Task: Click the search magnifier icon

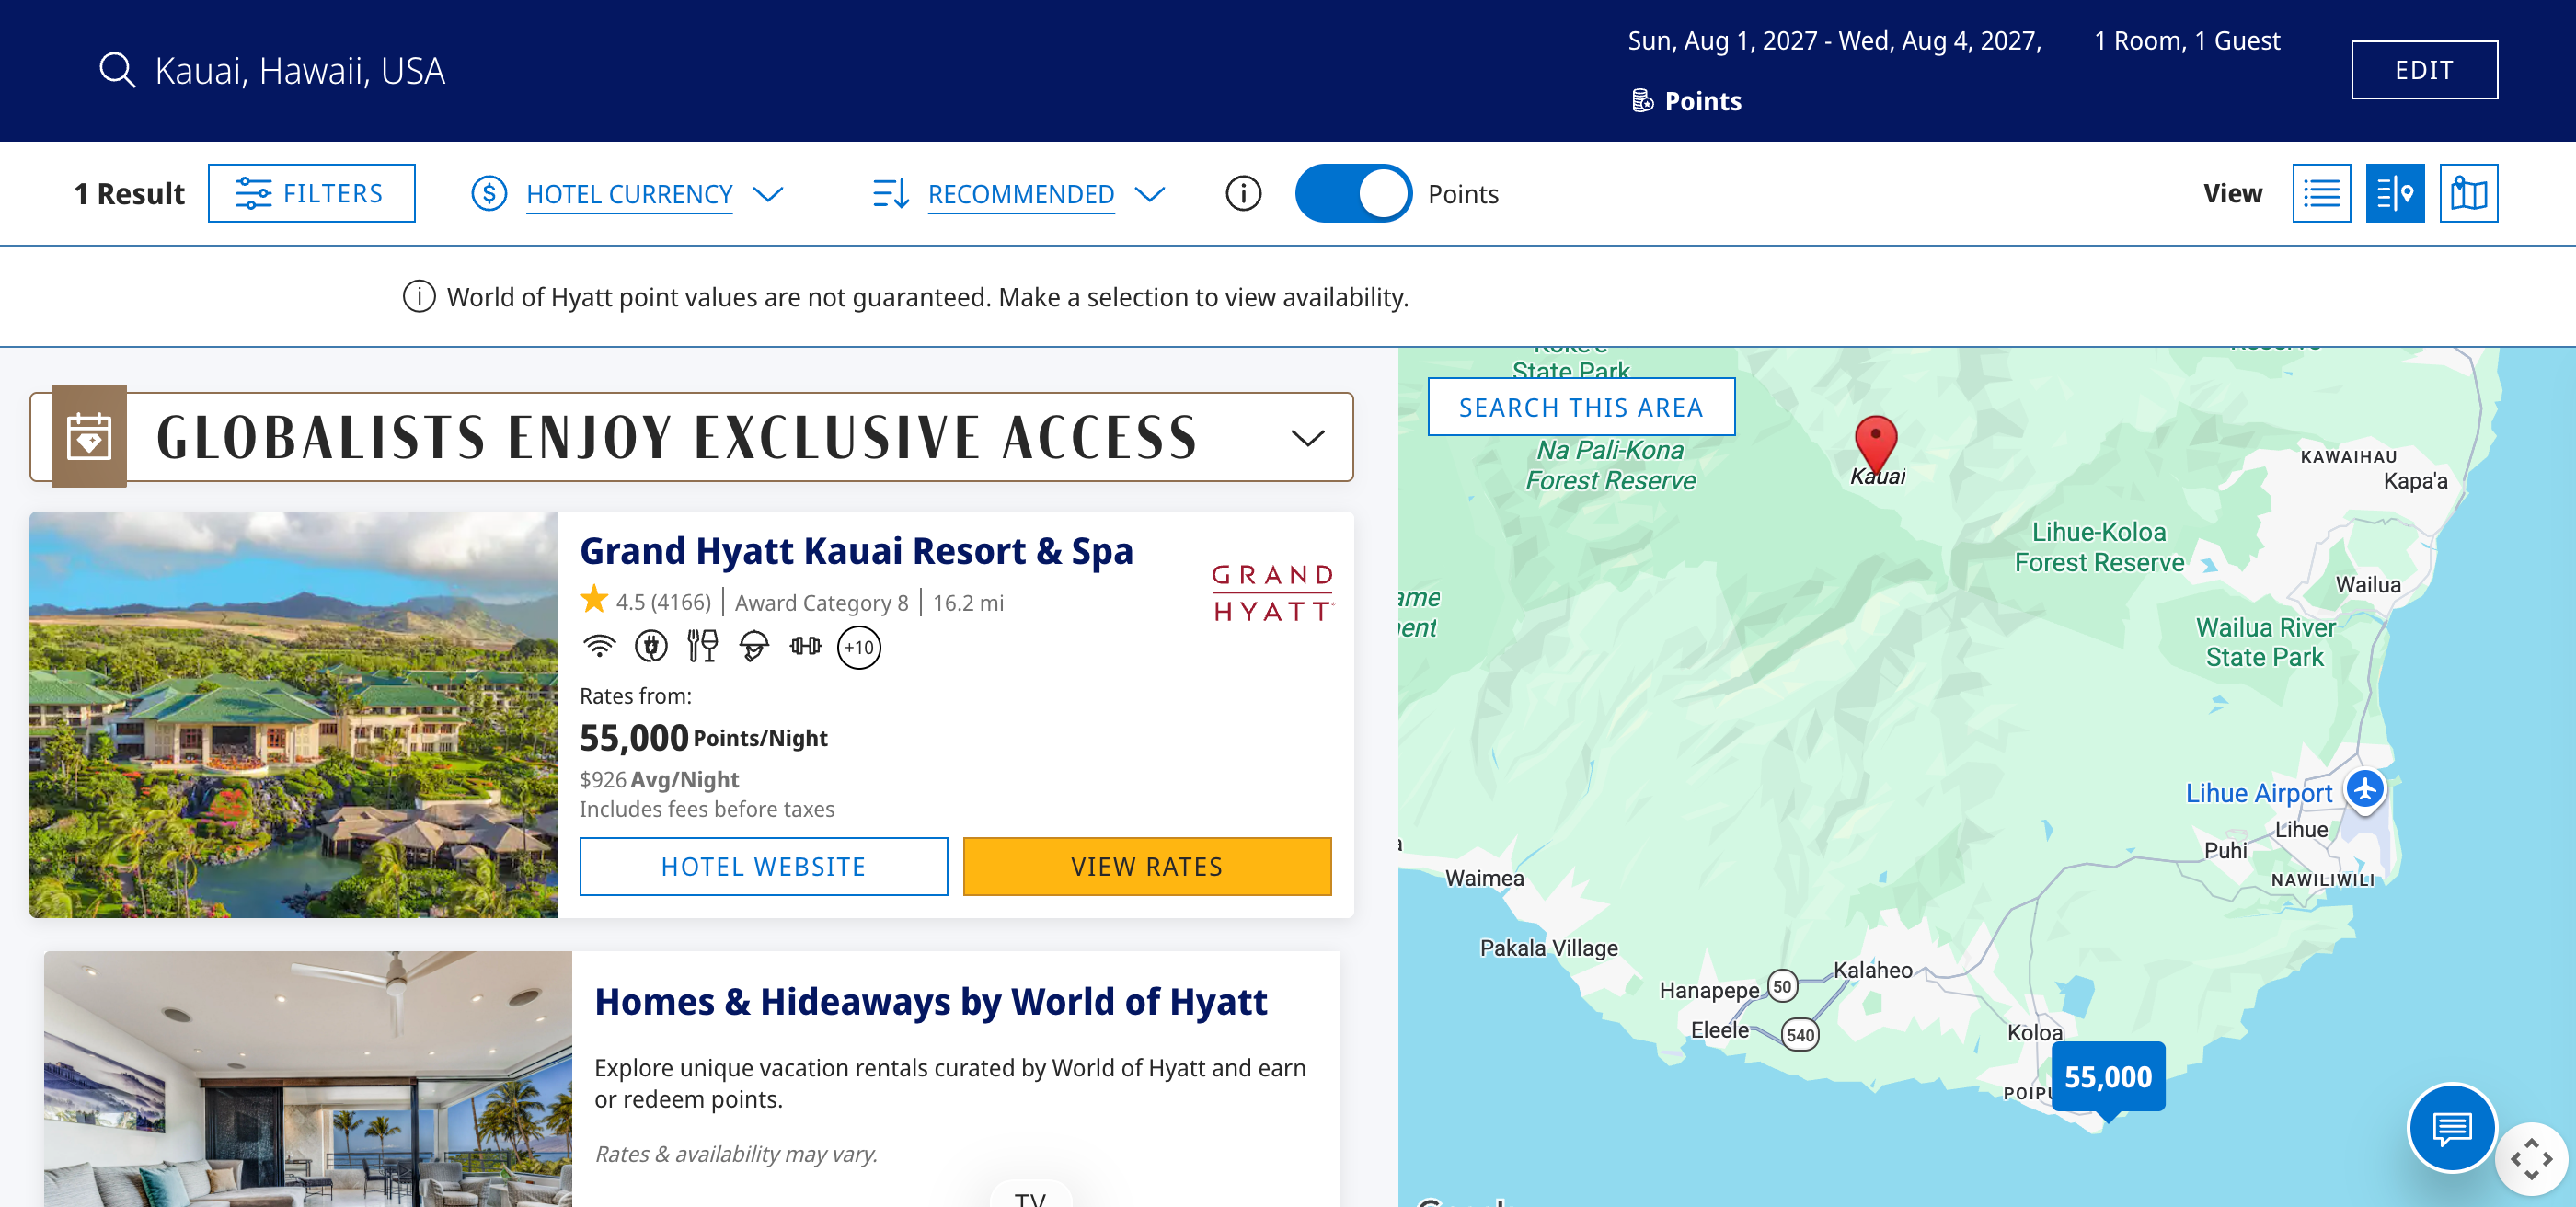Action: (117, 70)
